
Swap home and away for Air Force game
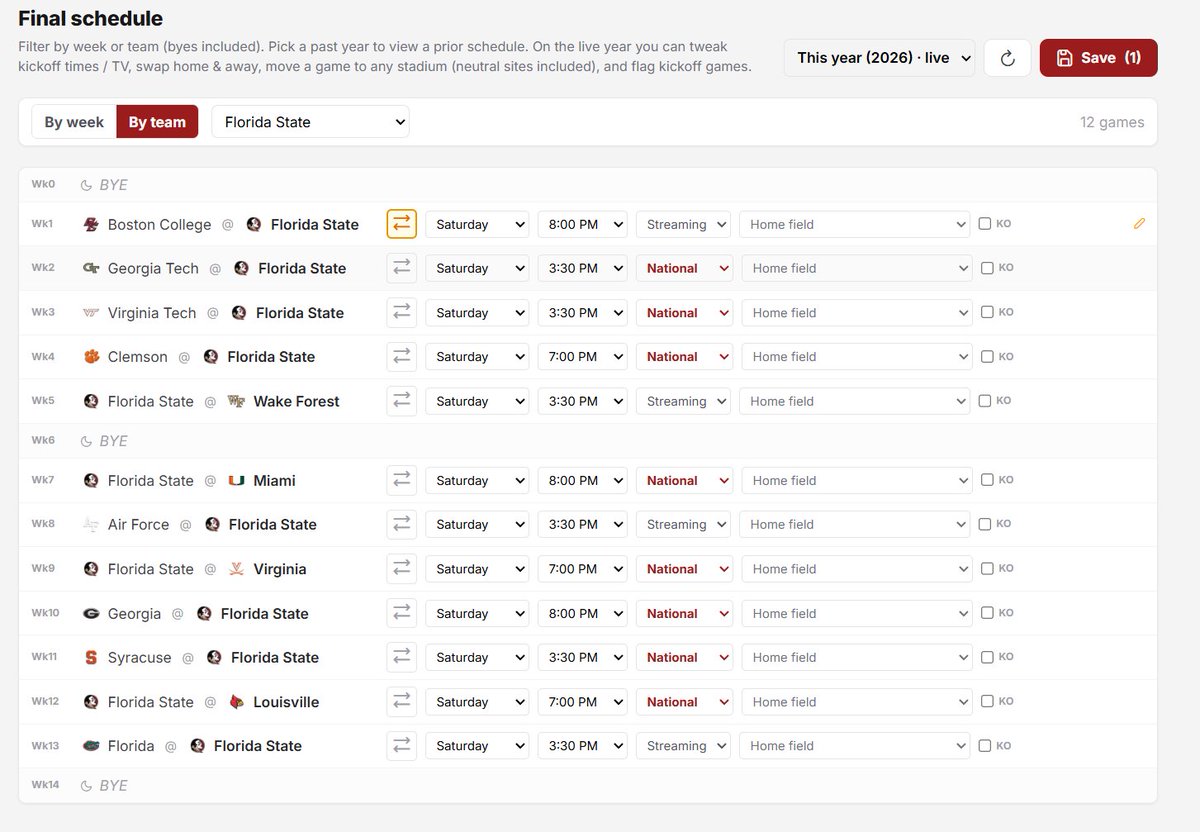click(402, 524)
